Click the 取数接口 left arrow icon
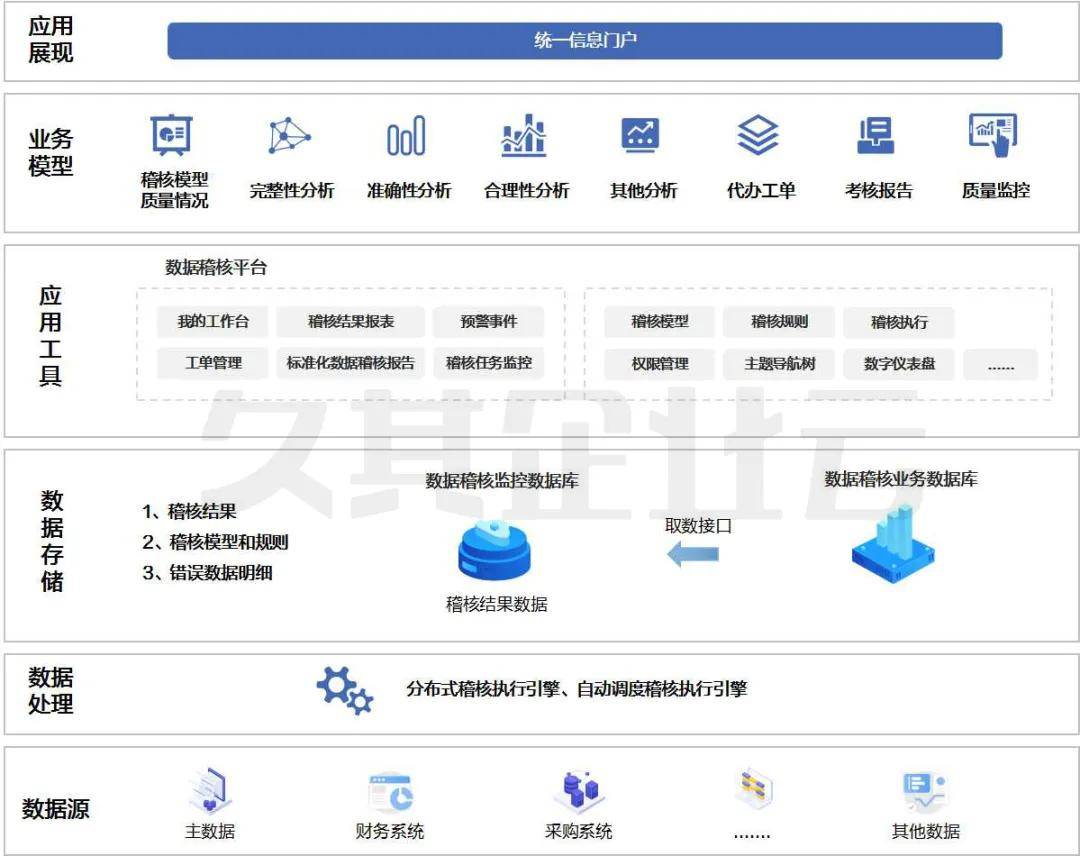Image resolution: width=1080 pixels, height=856 pixels. click(x=693, y=554)
